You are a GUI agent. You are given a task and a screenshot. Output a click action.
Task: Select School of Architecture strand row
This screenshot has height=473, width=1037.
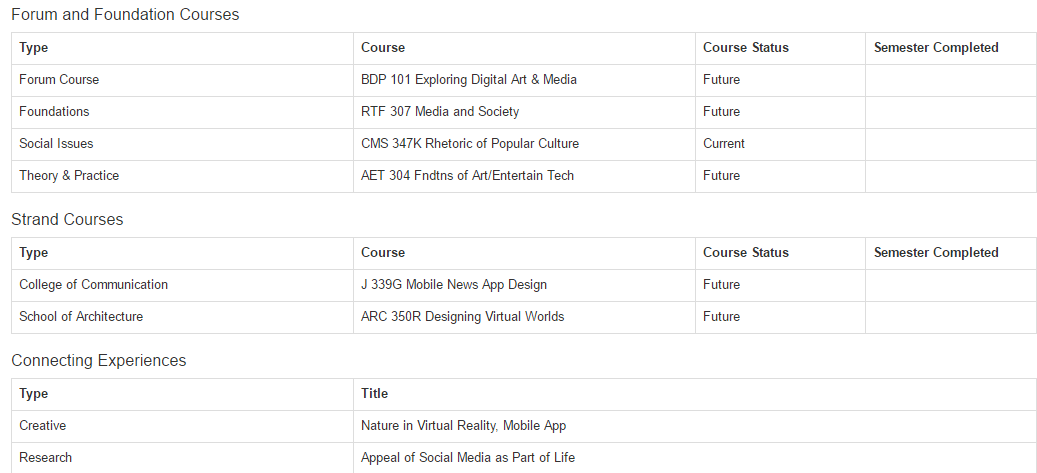(x=81, y=317)
